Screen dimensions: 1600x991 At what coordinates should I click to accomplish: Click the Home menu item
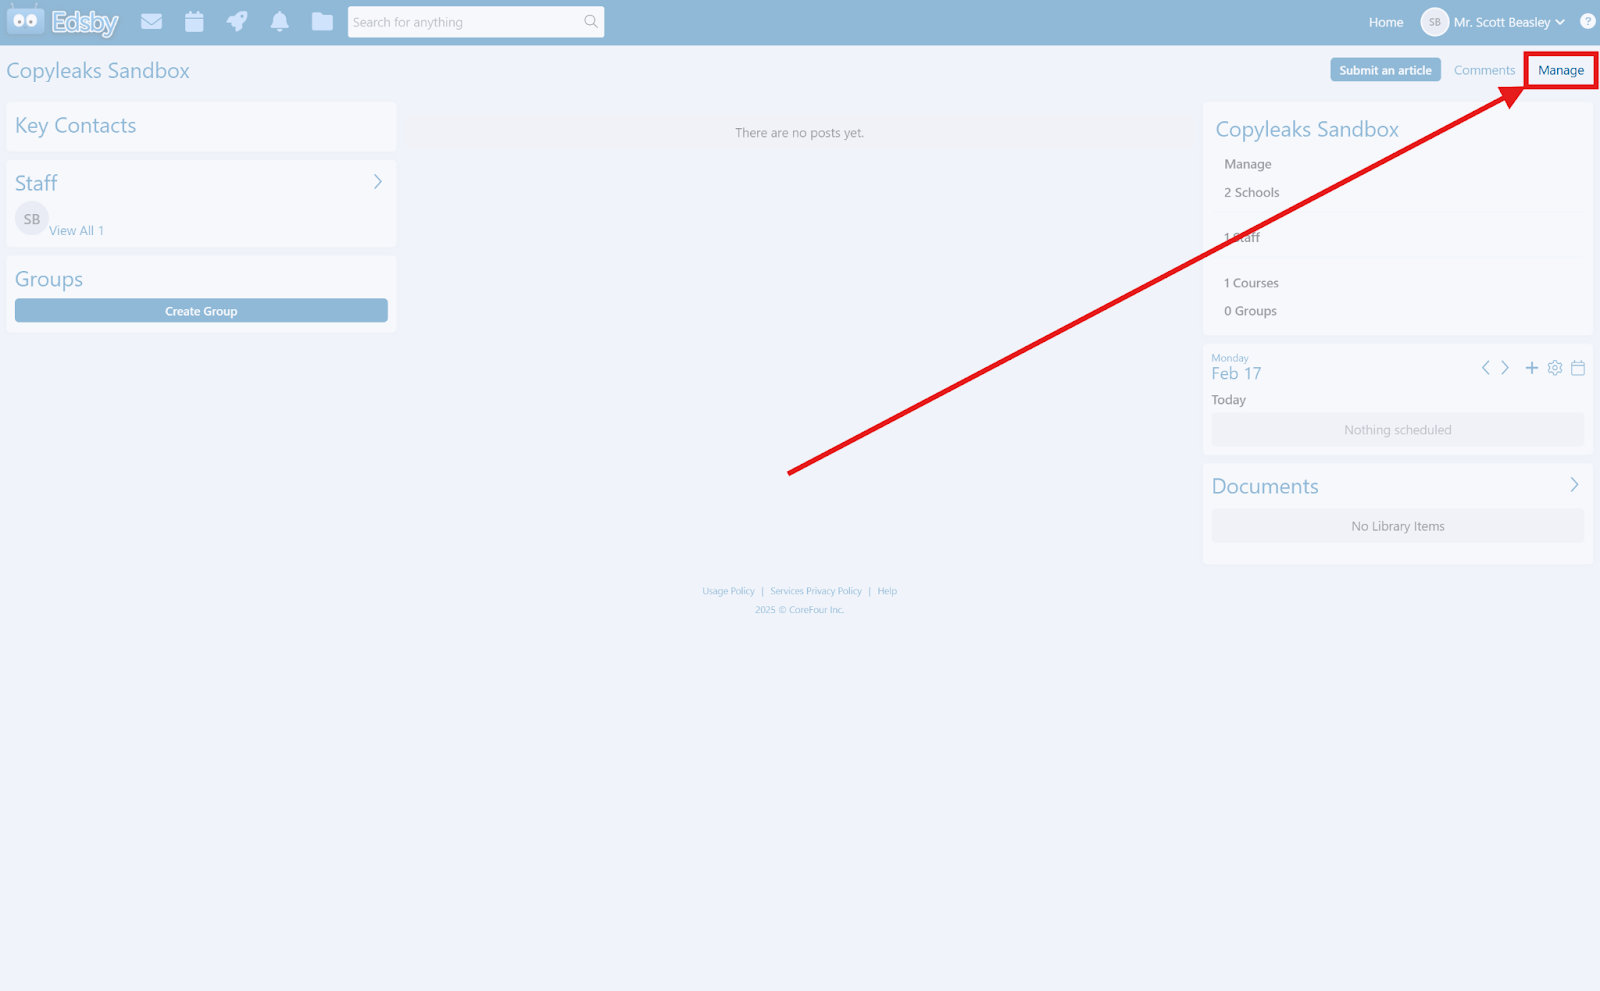(1386, 22)
